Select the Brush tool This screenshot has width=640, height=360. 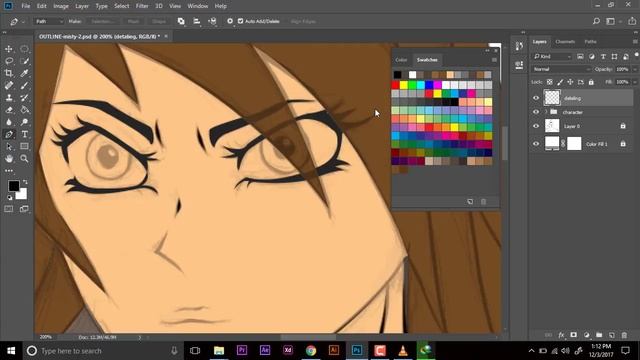pos(24,86)
